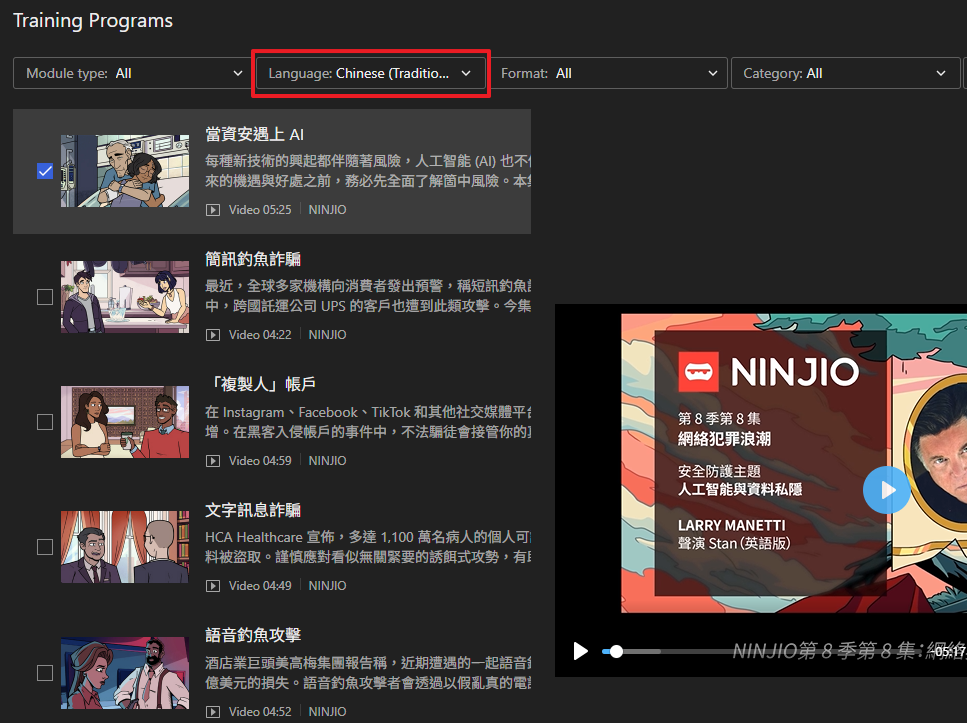Click the 文字訊息詐騙 thumbnail image

pos(124,547)
